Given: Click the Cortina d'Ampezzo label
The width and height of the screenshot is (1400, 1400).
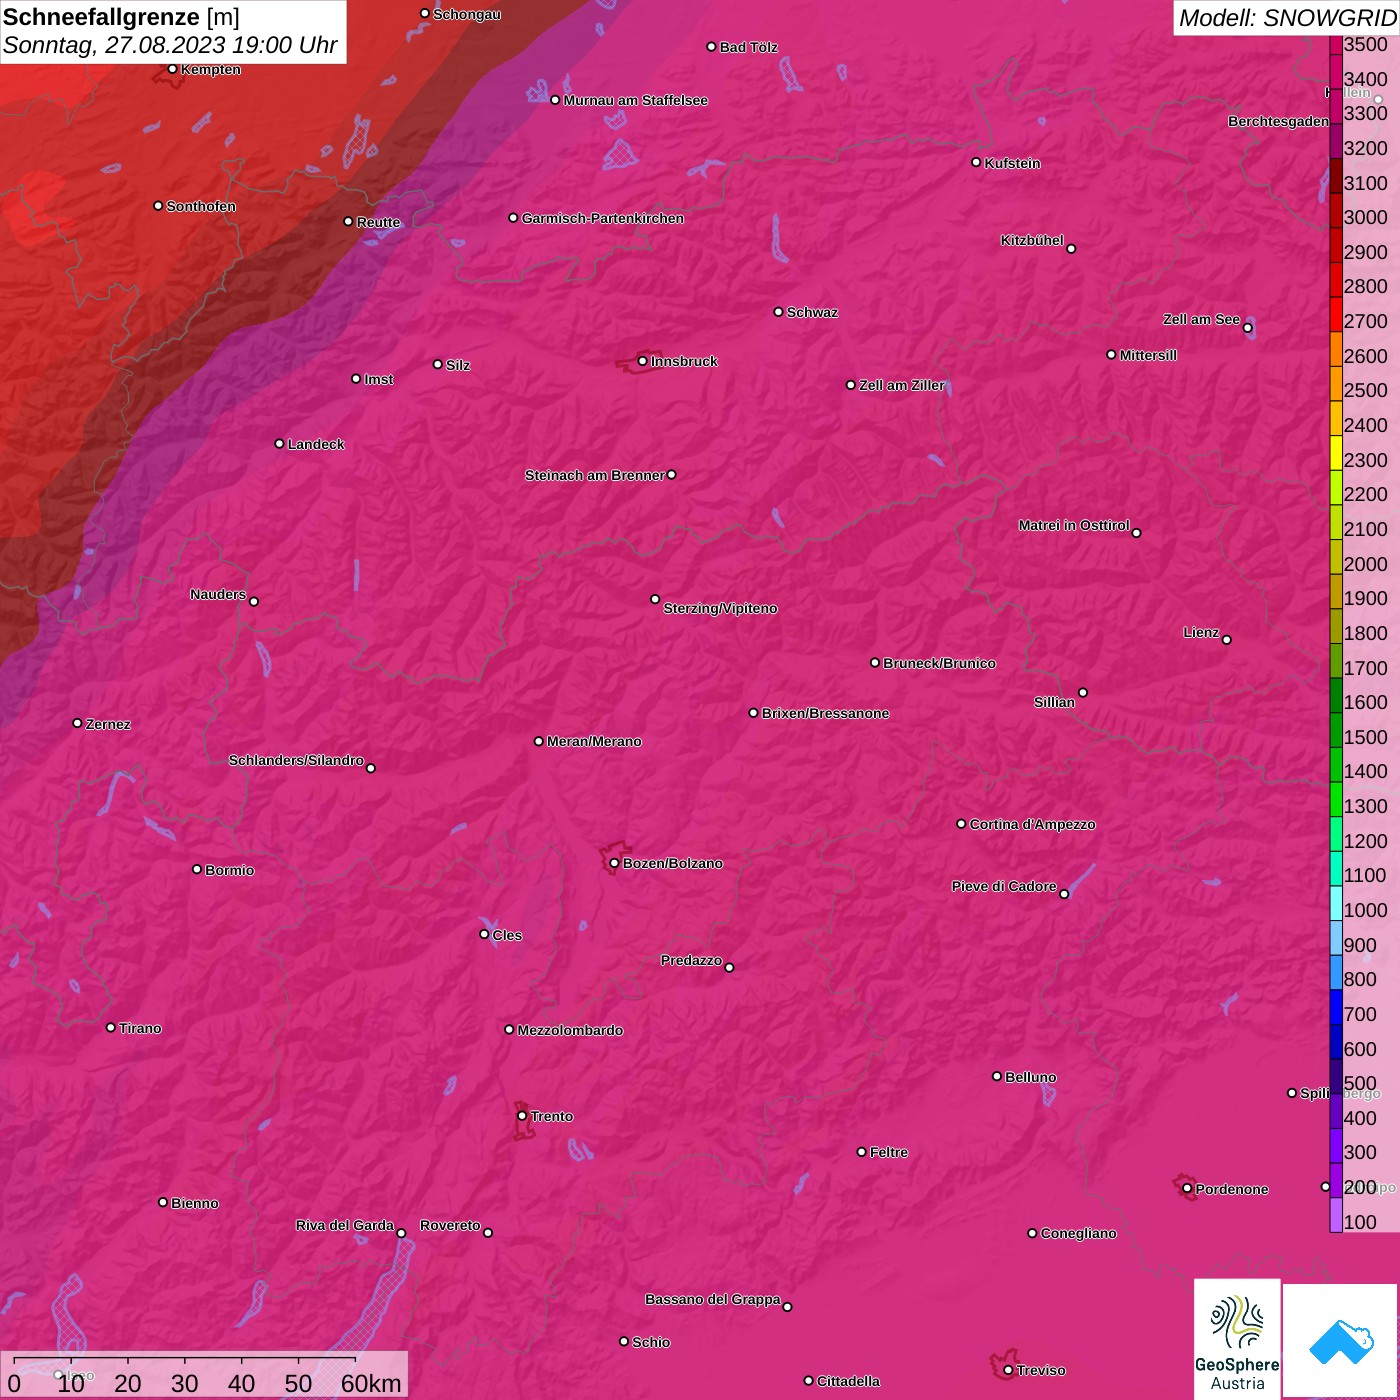Looking at the screenshot, I should tap(1032, 824).
